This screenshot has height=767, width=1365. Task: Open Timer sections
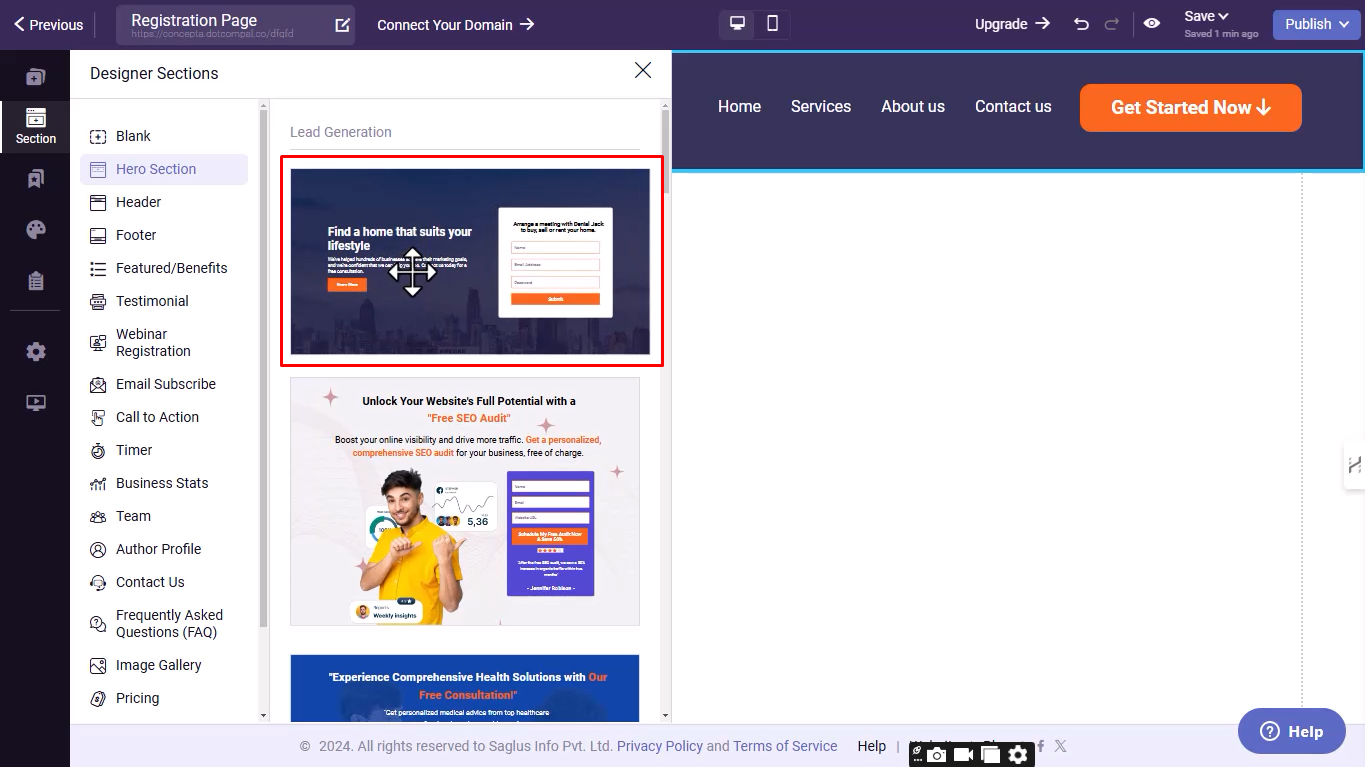(x=164, y=450)
